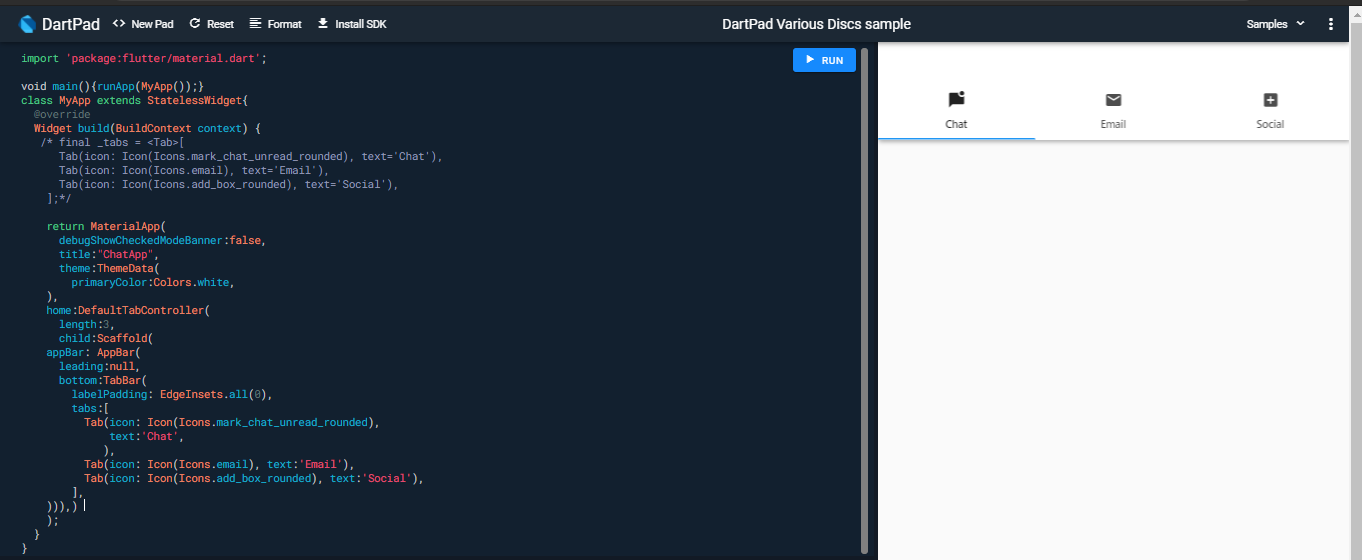Click the leading:null line

(100, 367)
